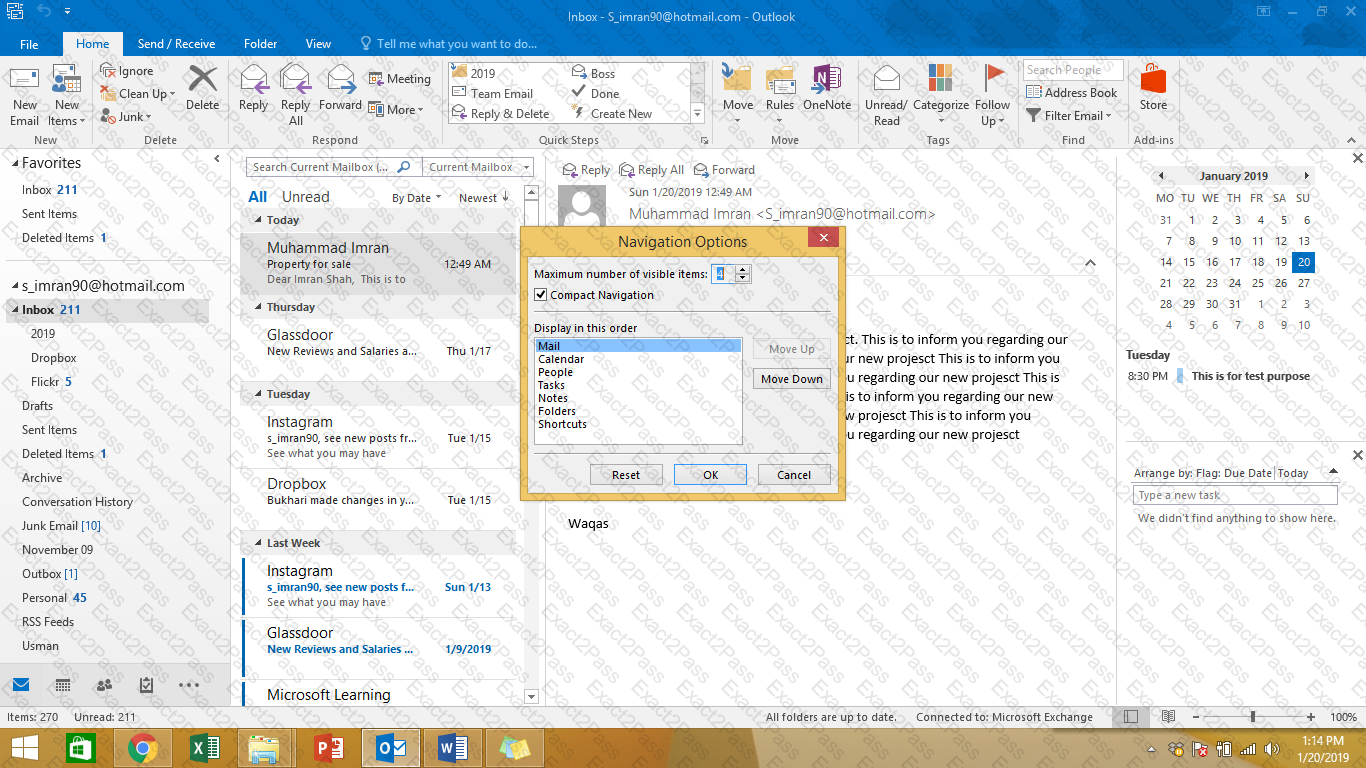Open the Folder ribbon tab
Screen dimensions: 1366x768
pyautogui.click(x=260, y=44)
